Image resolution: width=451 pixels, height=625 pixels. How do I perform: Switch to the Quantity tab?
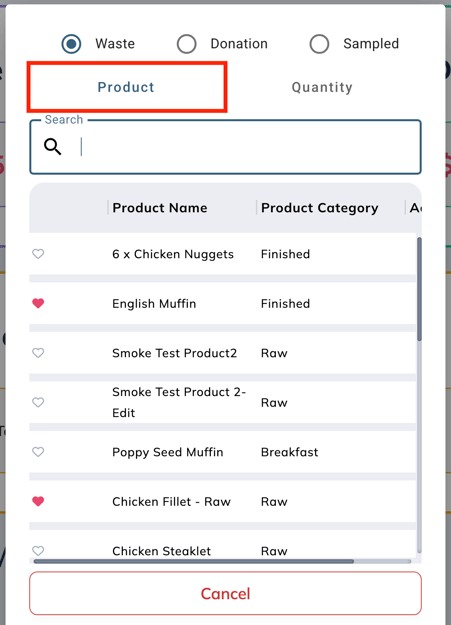(322, 87)
